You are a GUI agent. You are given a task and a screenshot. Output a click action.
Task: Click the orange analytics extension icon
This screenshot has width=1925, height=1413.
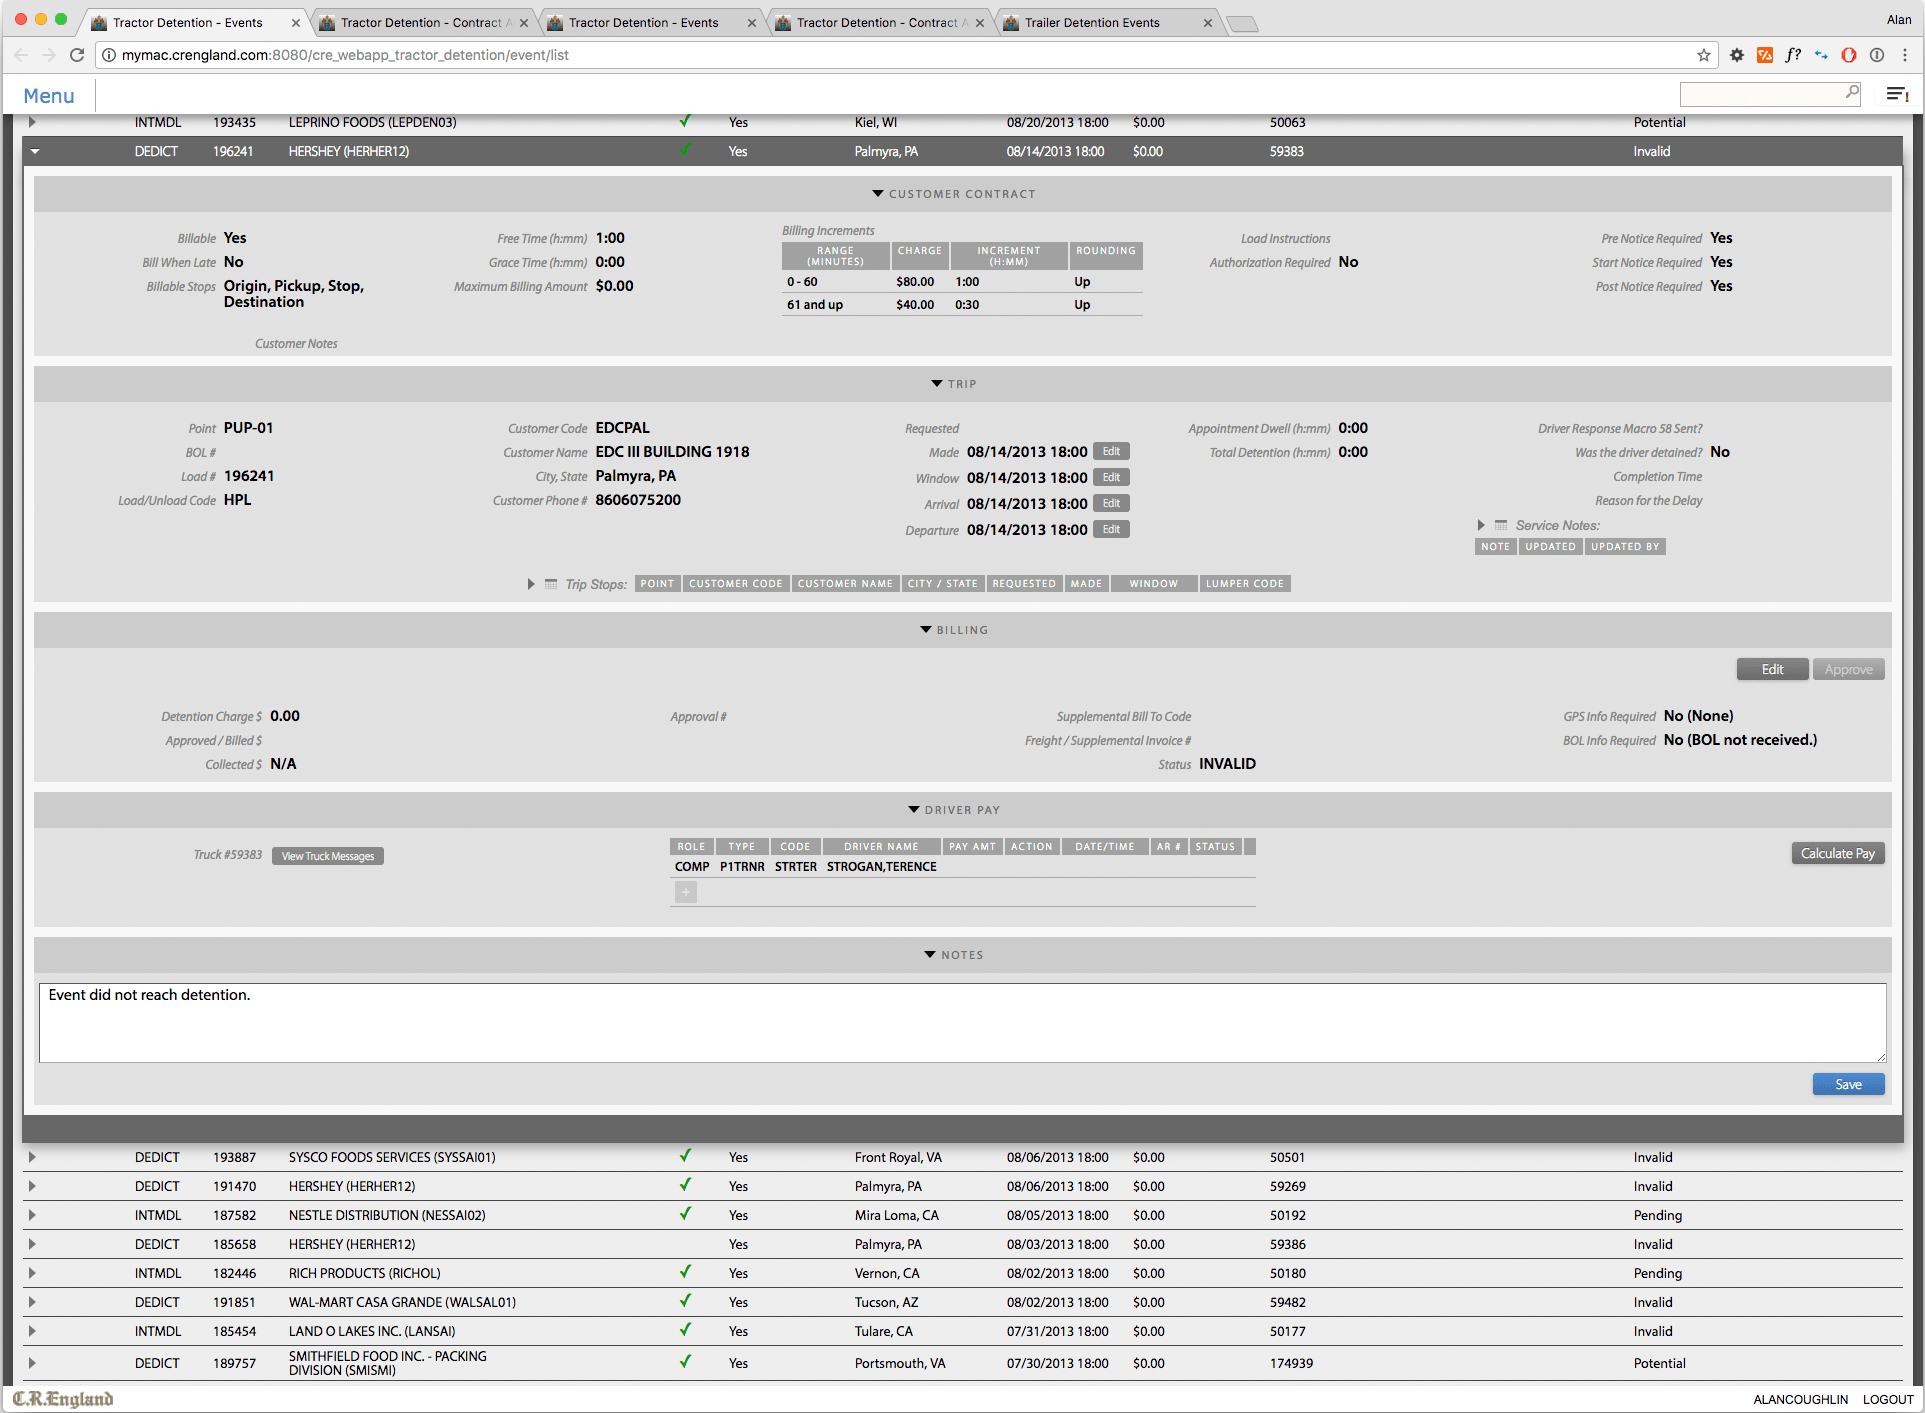pyautogui.click(x=1765, y=55)
